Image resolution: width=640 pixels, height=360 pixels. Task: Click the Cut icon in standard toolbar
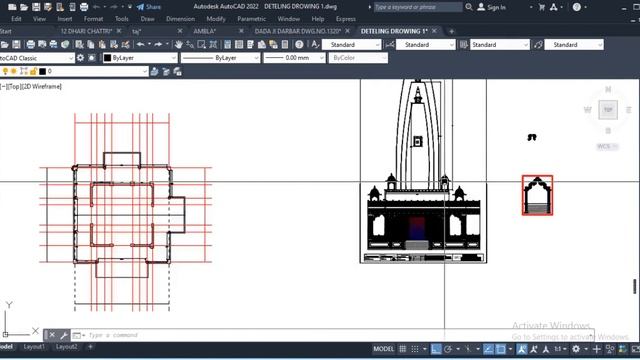(80, 44)
